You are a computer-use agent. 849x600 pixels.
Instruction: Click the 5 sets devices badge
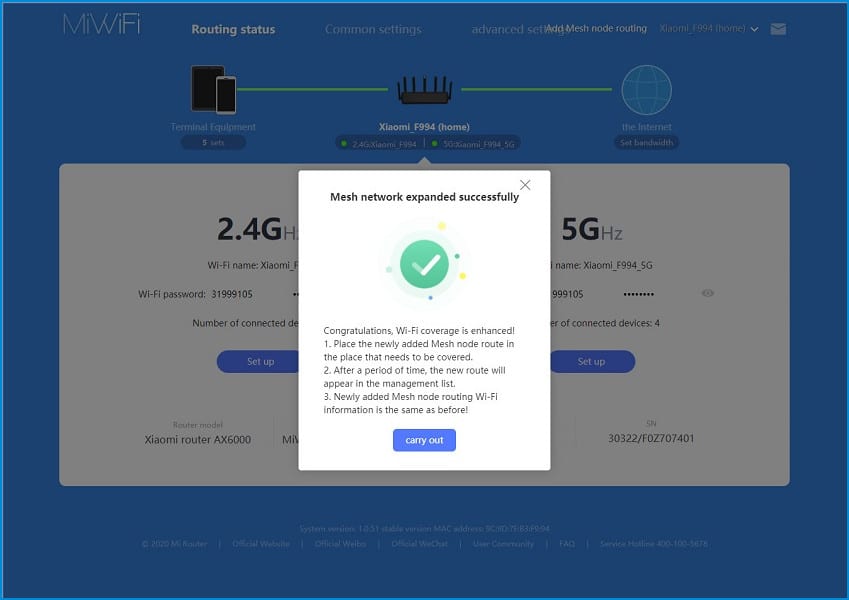point(213,143)
